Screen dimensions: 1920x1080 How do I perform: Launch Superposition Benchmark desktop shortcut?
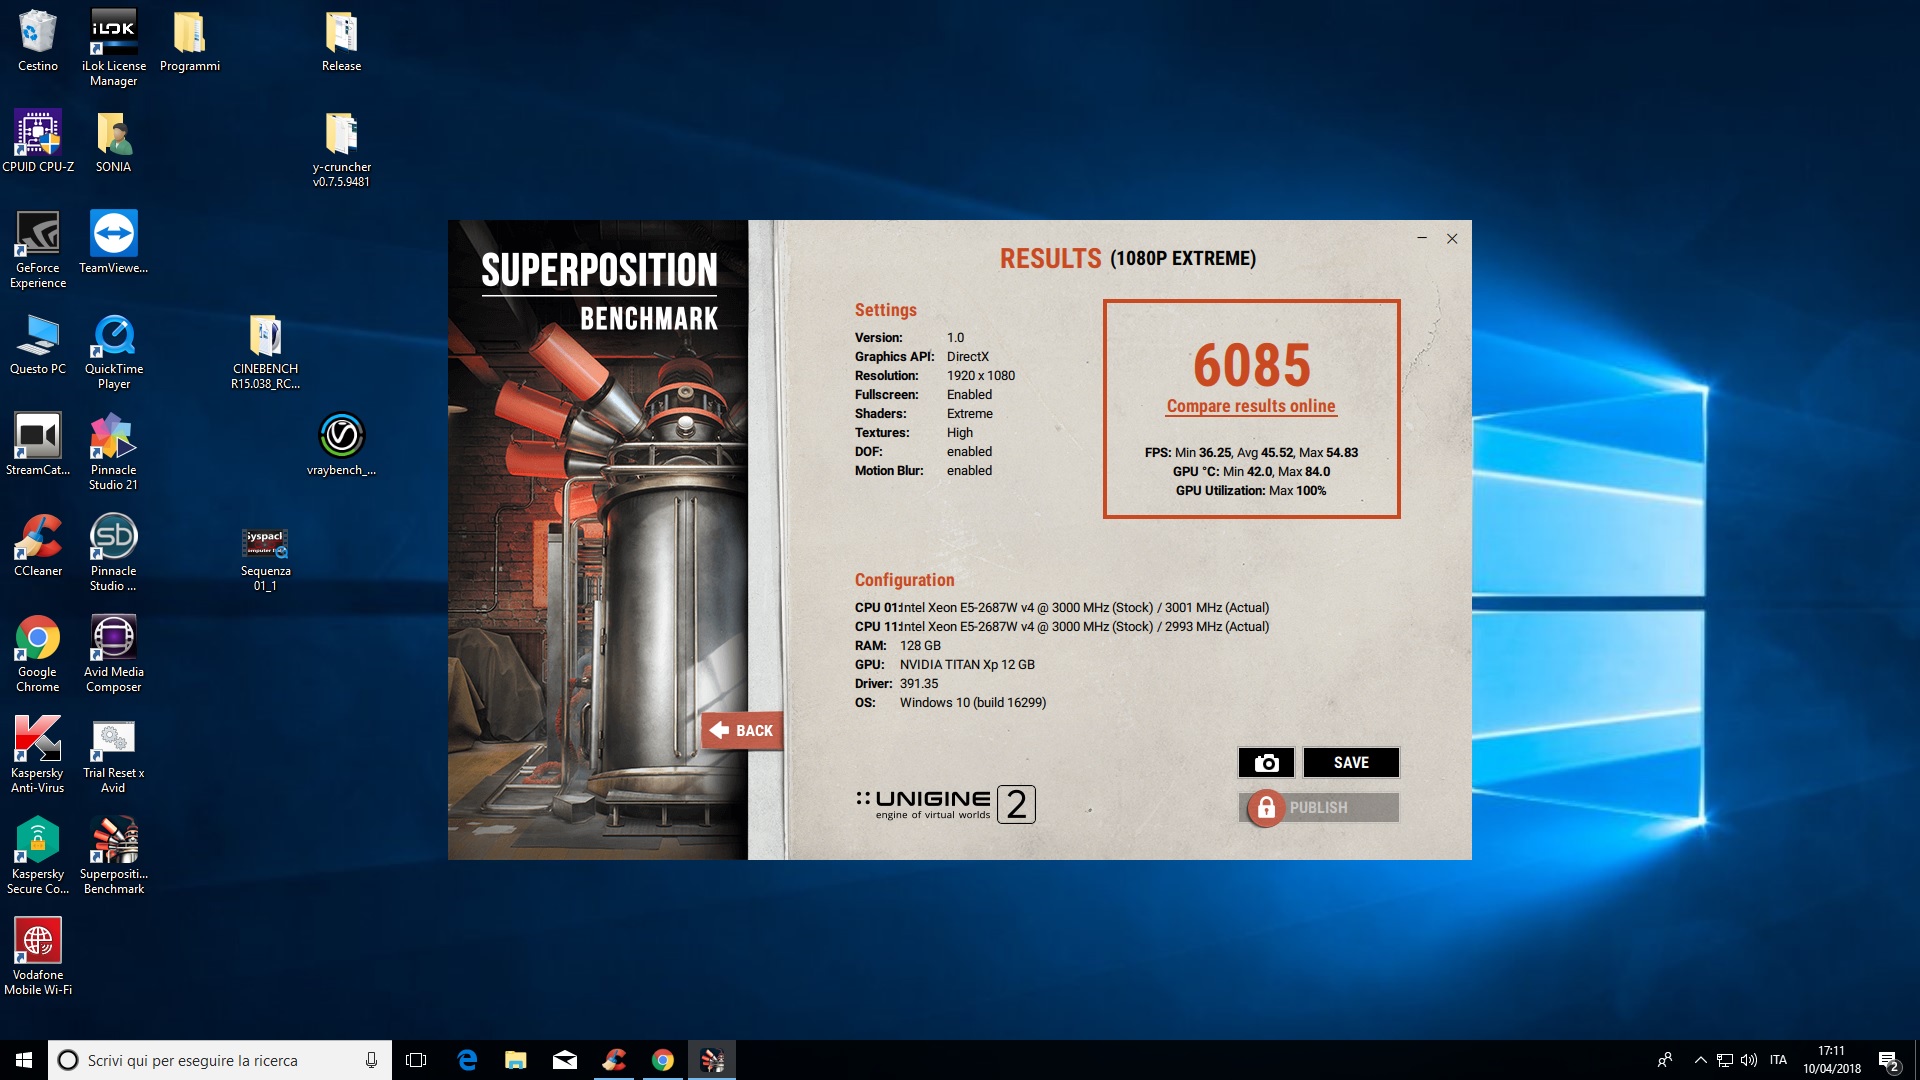[114, 856]
